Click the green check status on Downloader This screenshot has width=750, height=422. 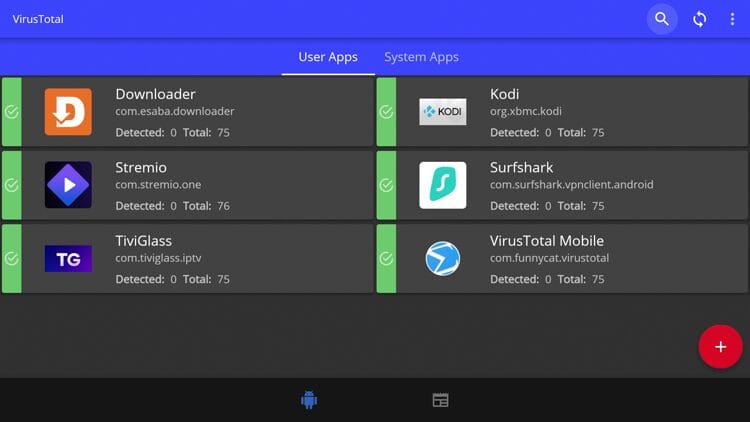point(11,111)
